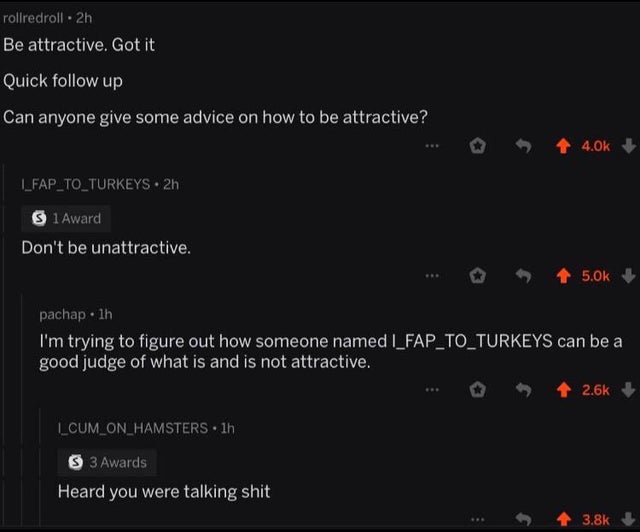This screenshot has height=532, width=640.
Task: Open three-dot menu on pachap's comment
Action: pos(431,390)
